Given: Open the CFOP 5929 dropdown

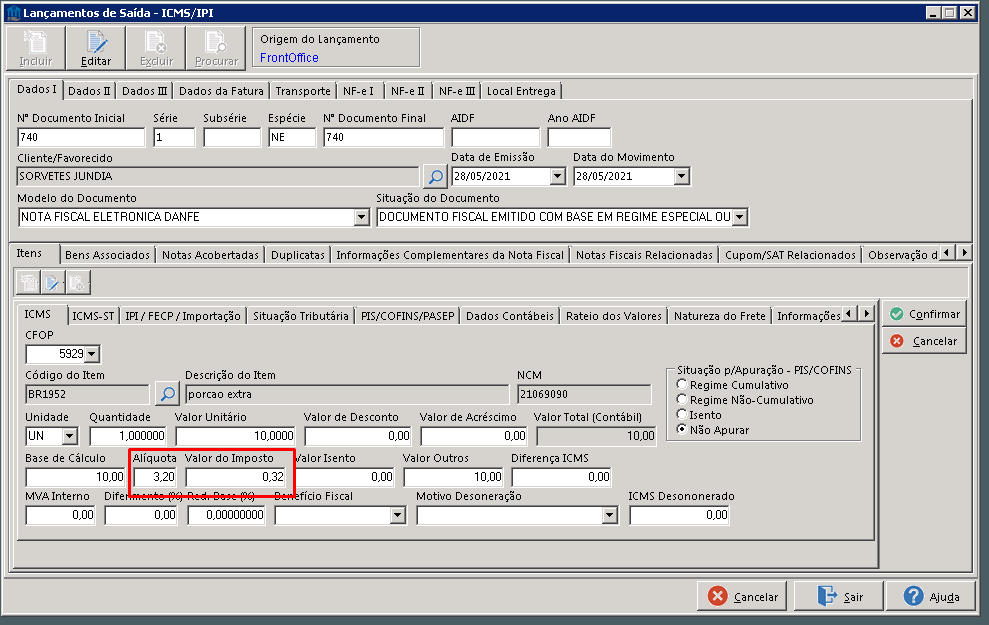Looking at the screenshot, I should [x=92, y=354].
